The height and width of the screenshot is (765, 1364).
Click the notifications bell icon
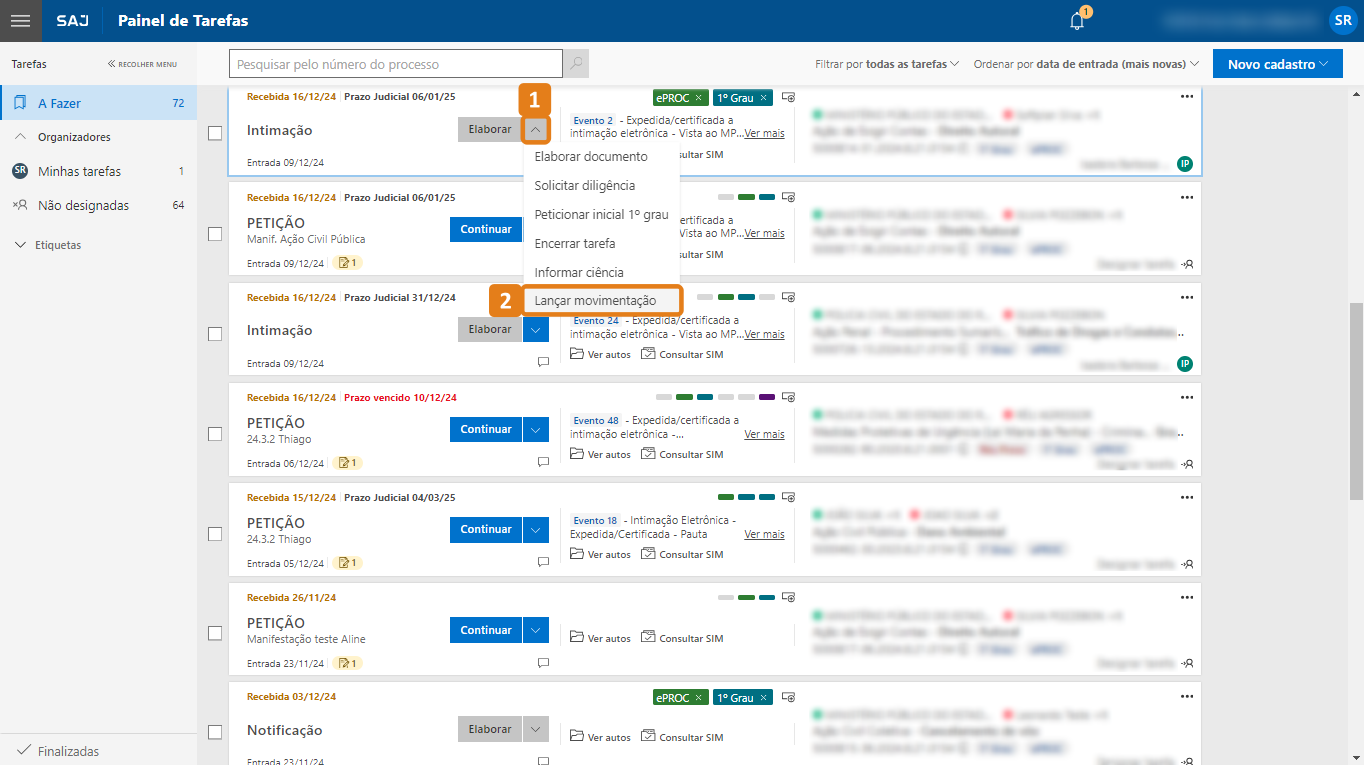tap(1077, 21)
